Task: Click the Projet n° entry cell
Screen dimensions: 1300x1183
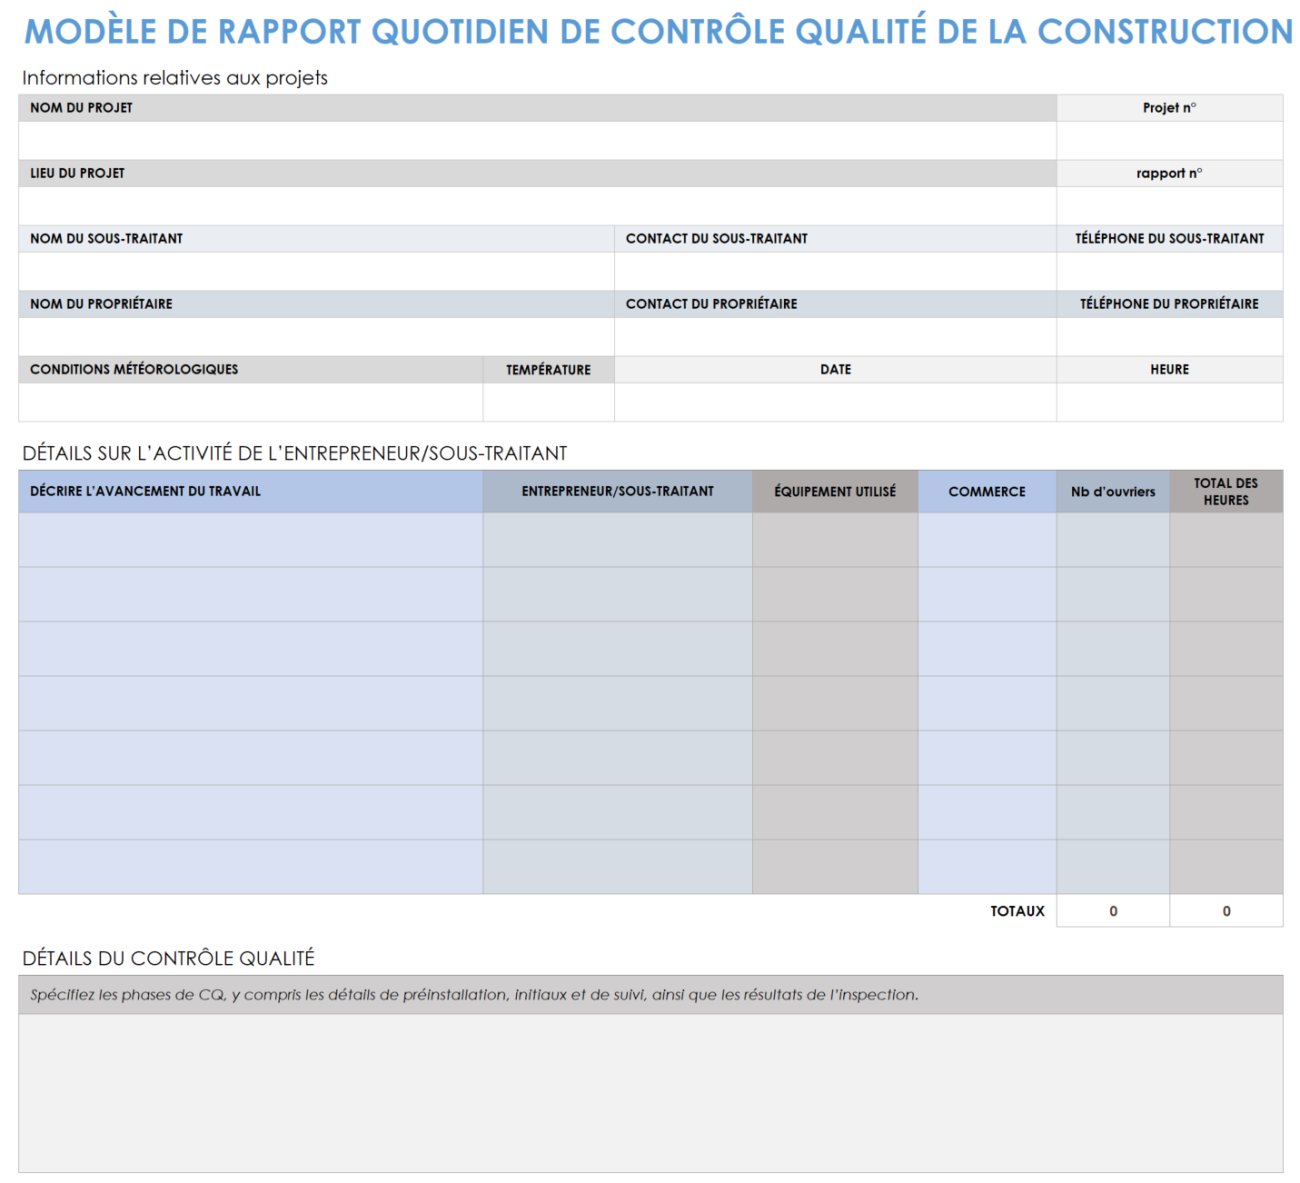Action: tap(1169, 140)
